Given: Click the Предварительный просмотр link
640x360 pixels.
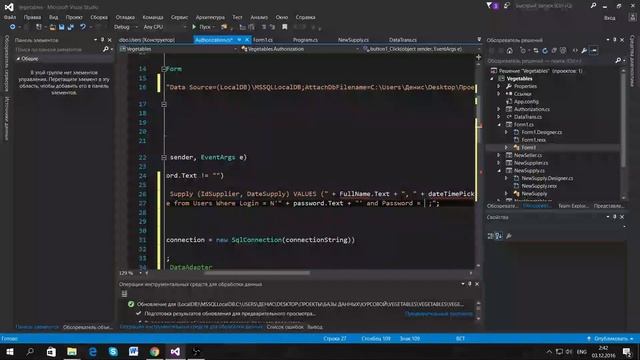Looking at the screenshot, I should [x=439, y=314].
